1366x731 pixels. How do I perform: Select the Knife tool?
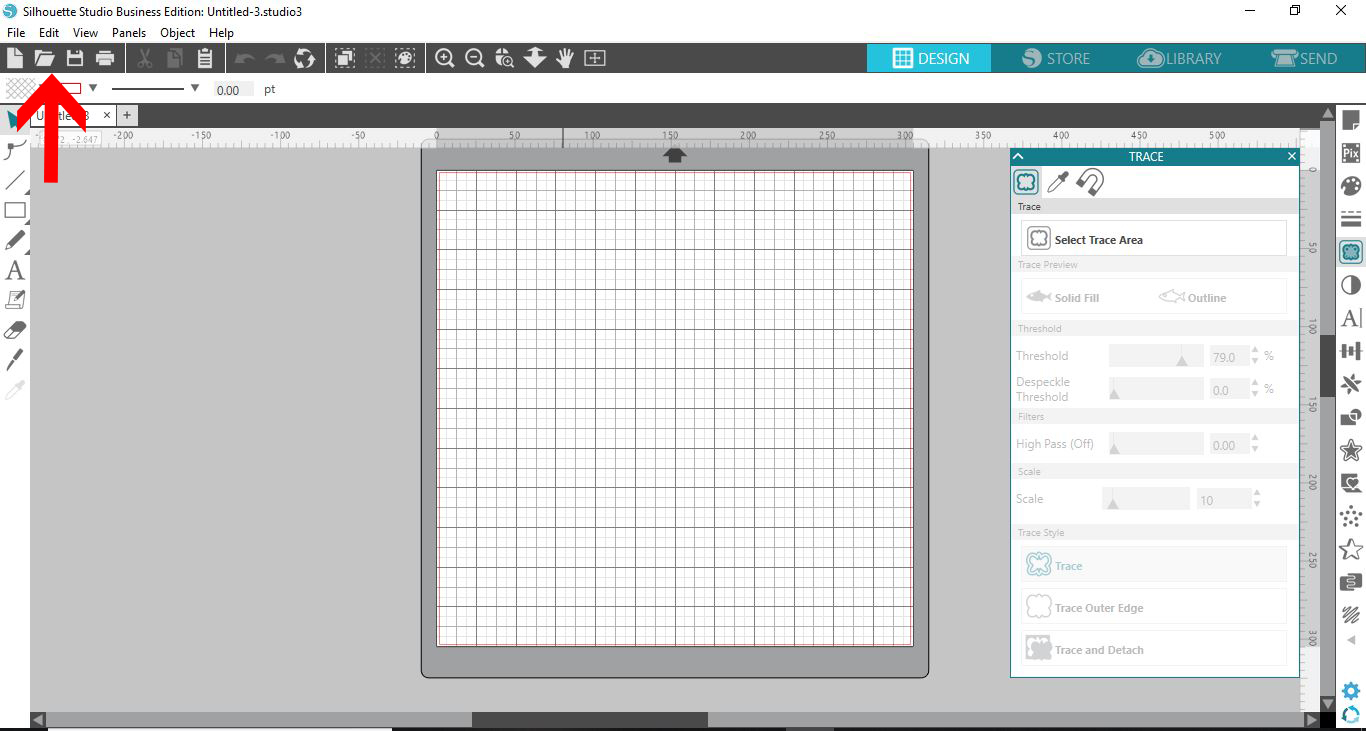pos(15,360)
